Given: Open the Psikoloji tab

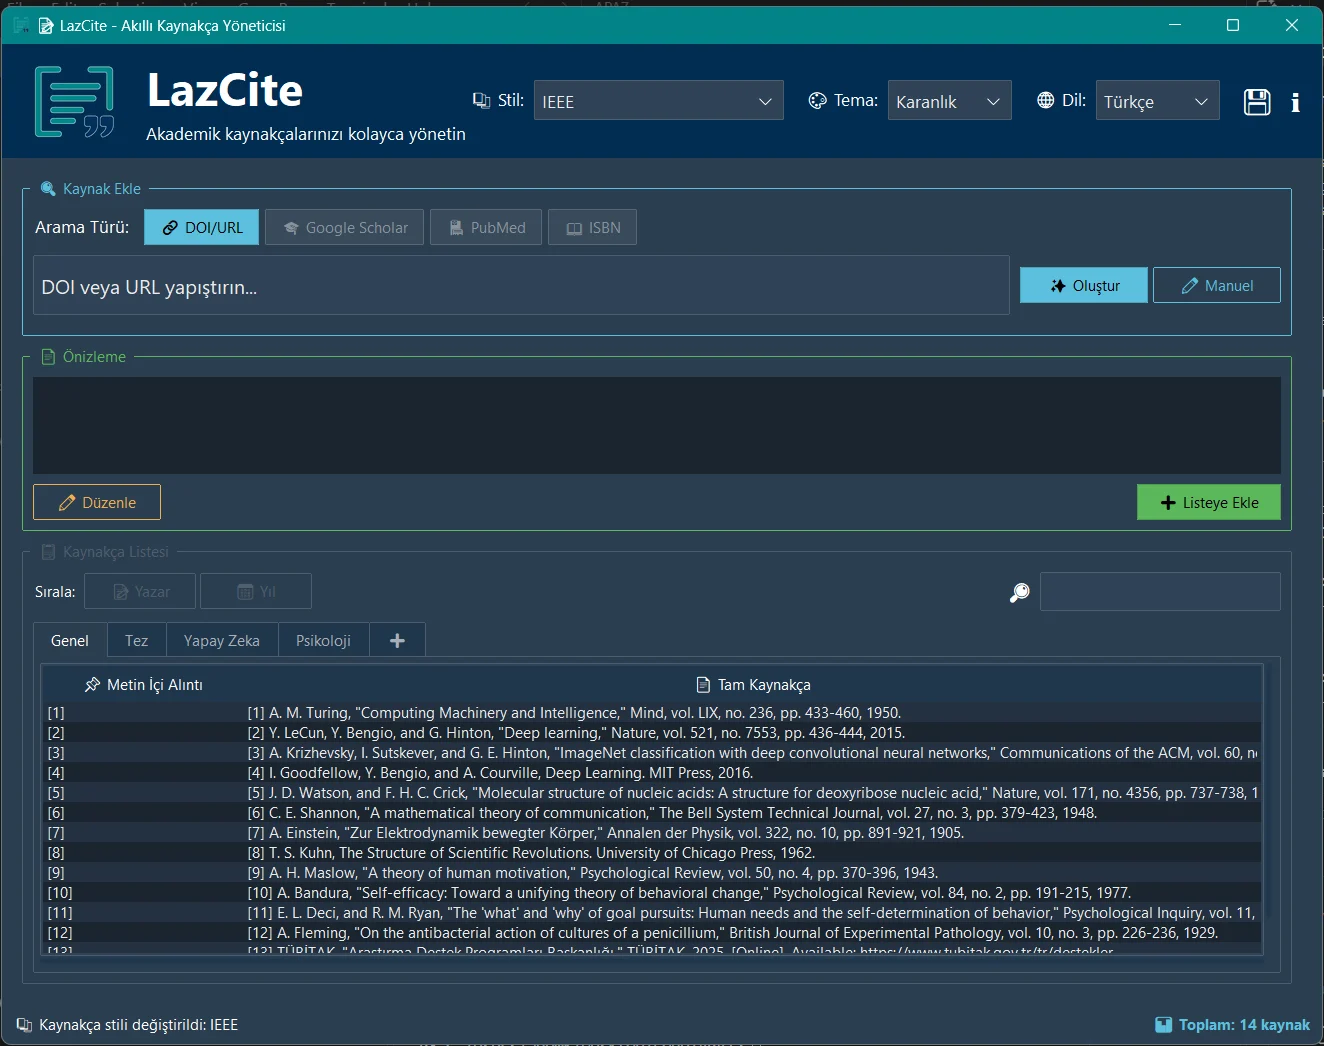Looking at the screenshot, I should tap(323, 640).
